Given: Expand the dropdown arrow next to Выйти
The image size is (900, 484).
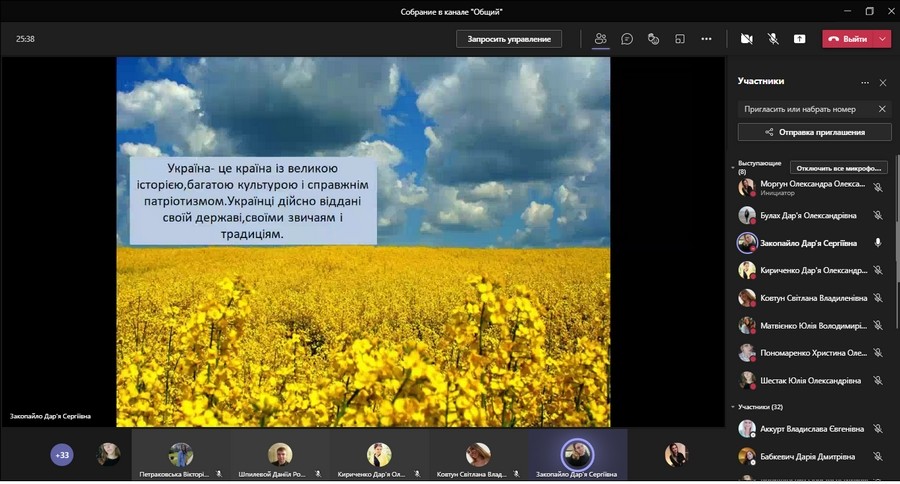Looking at the screenshot, I should tap(882, 39).
